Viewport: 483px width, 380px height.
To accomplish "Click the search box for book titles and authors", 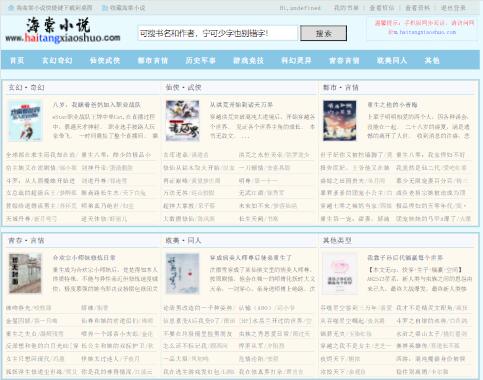I will [x=218, y=33].
